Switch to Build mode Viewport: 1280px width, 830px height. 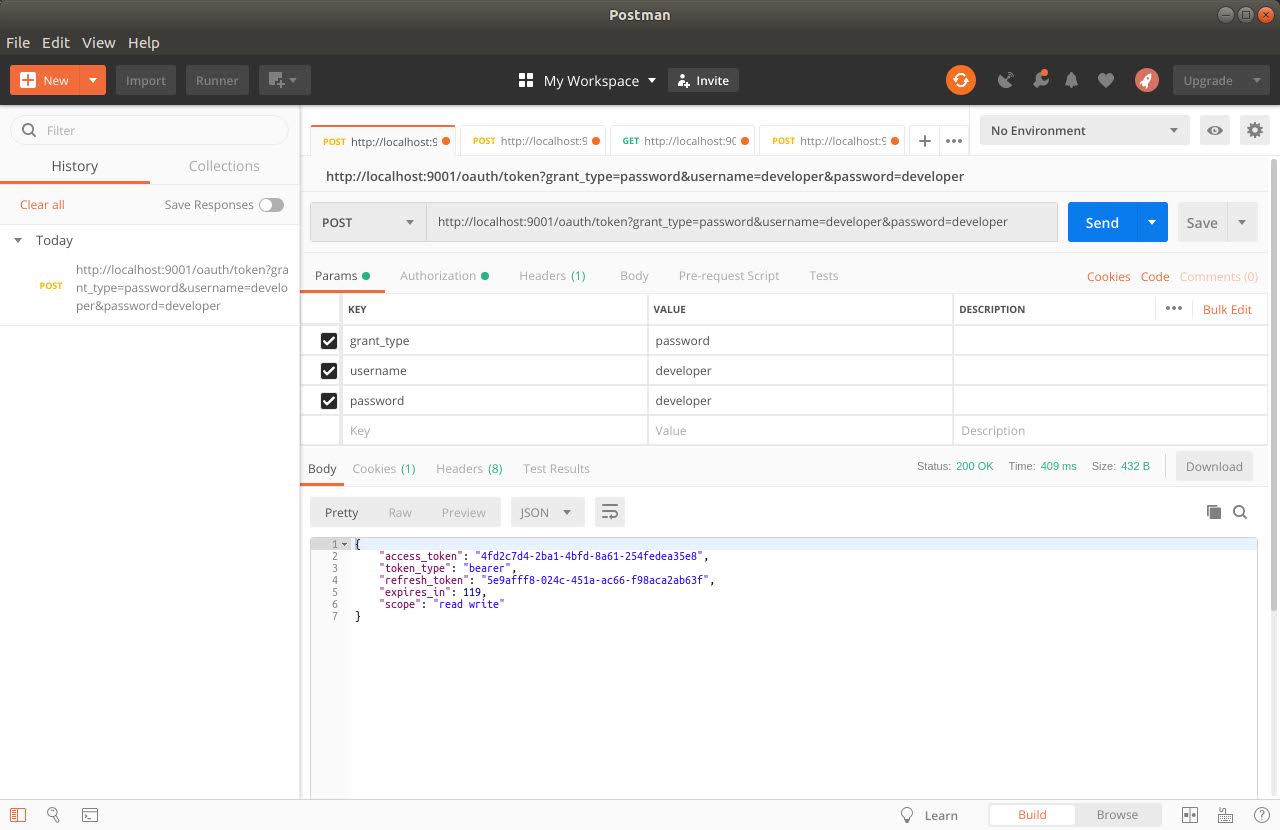1032,815
